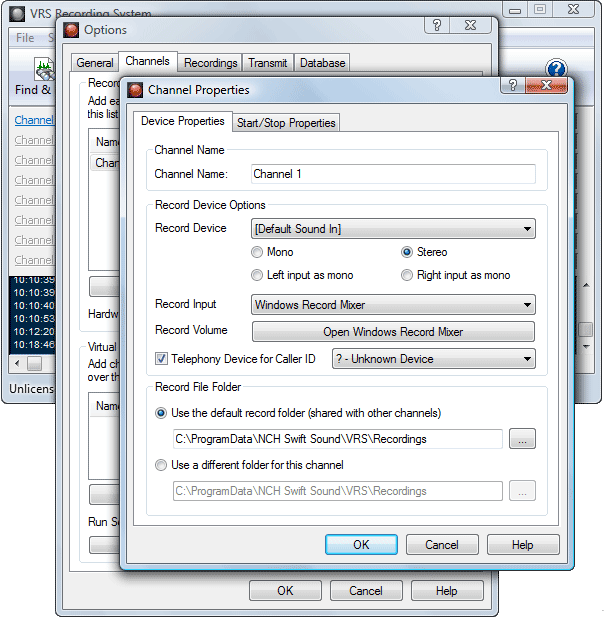604x618 pixels.
Task: Switch to Device Properties tab
Action: point(183,121)
